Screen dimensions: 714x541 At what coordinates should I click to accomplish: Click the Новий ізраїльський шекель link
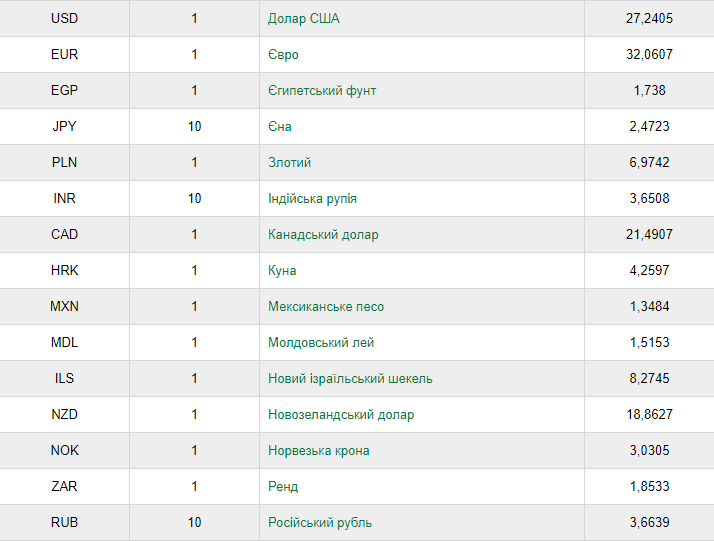[350, 378]
